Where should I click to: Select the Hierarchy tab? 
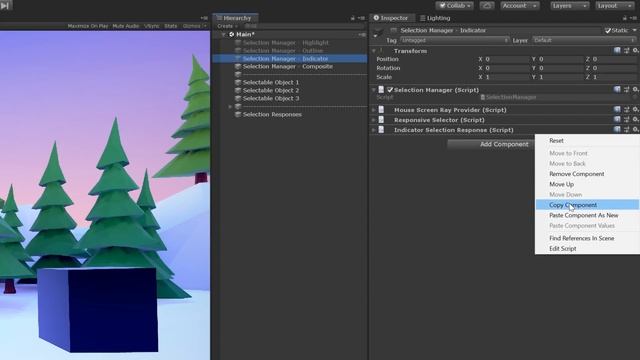(x=235, y=18)
